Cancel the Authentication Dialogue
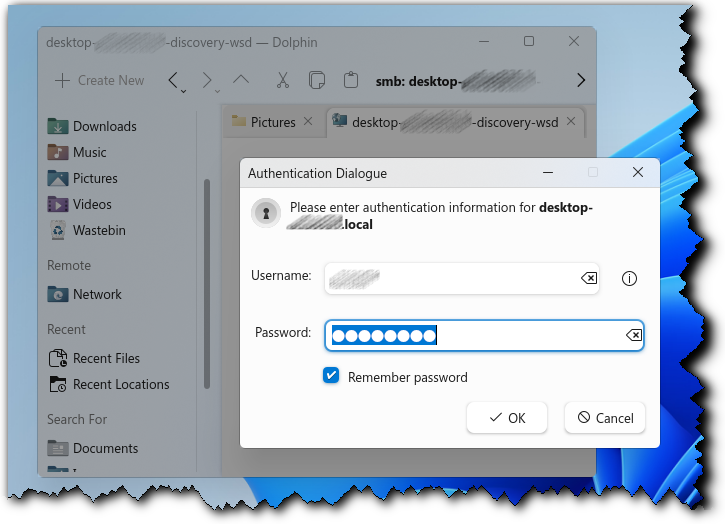 pos(605,418)
